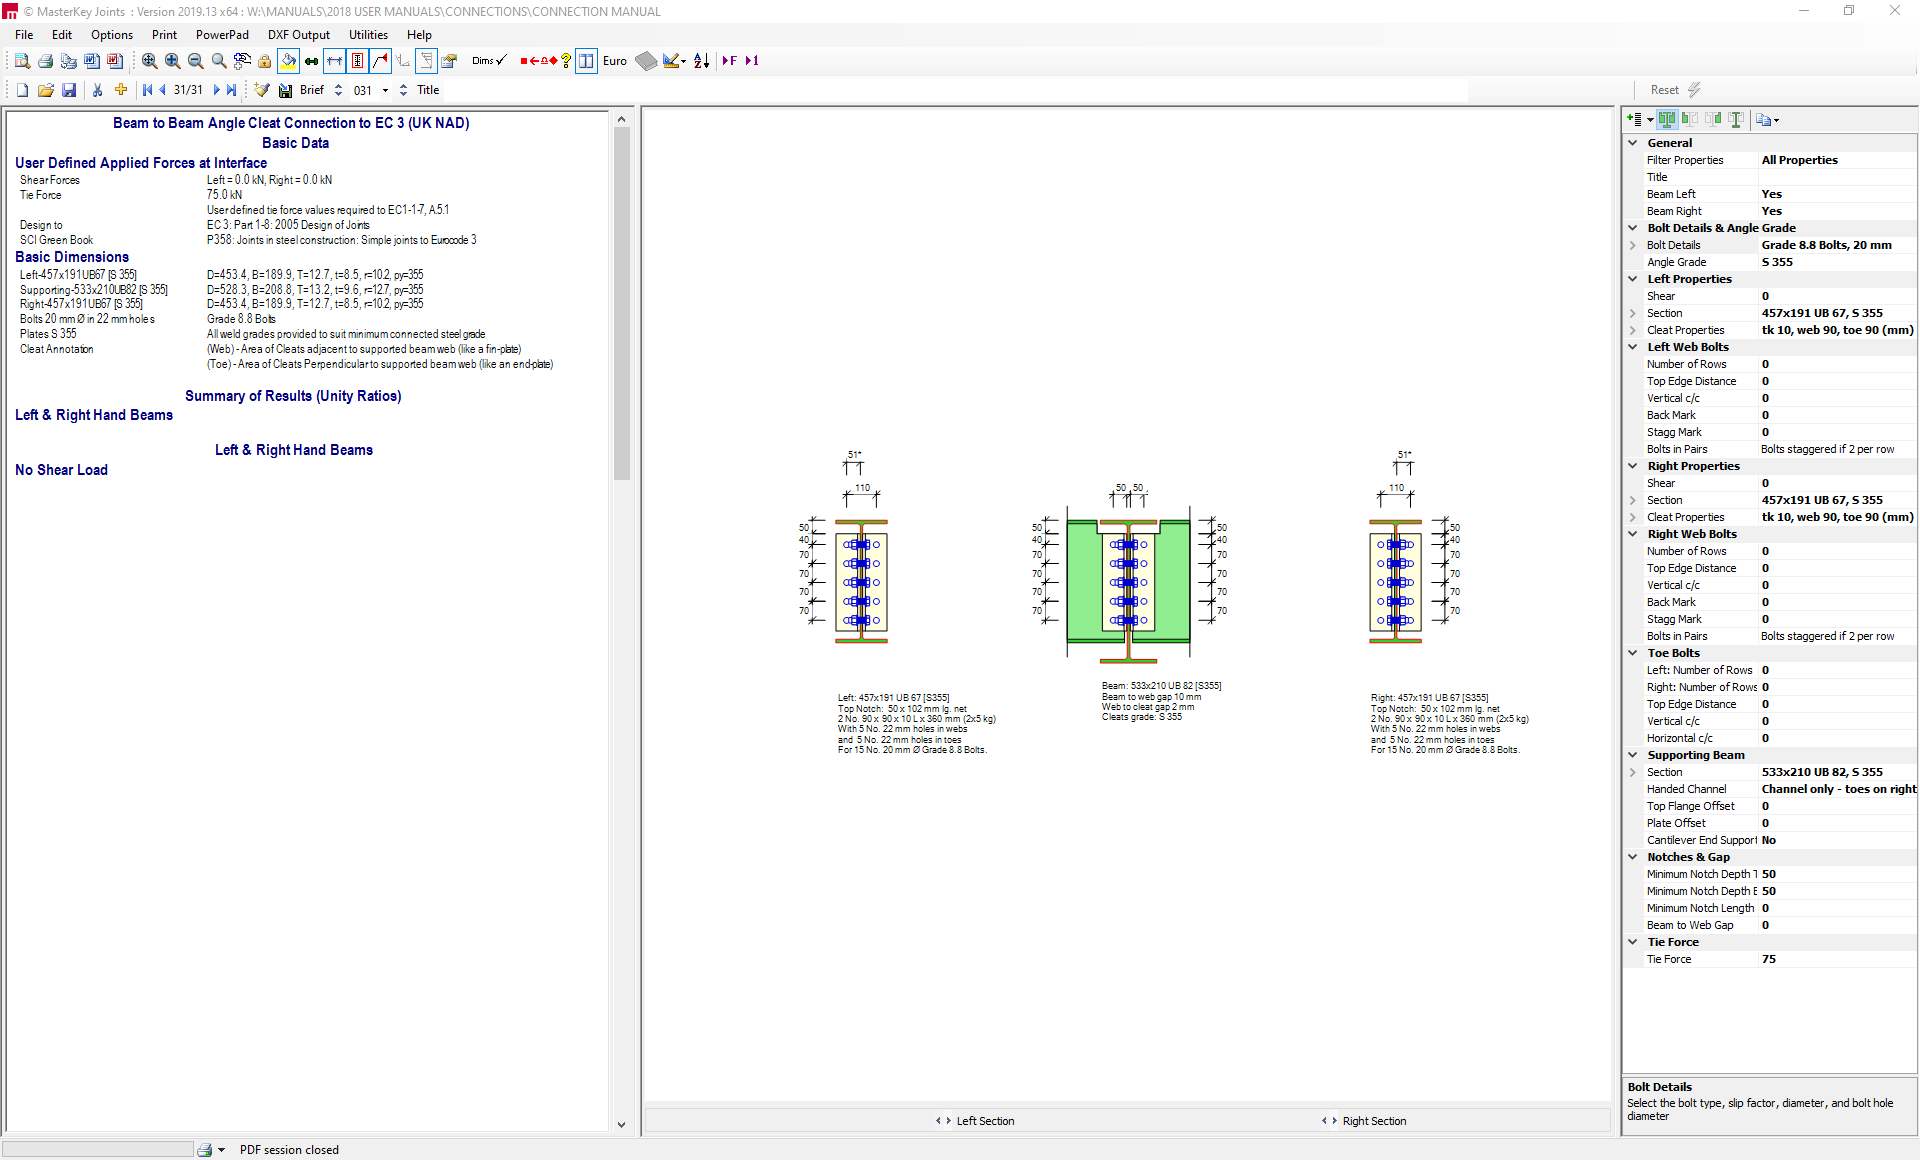Click the print preview icon
The height and width of the screenshot is (1160, 1920).
tap(22, 61)
